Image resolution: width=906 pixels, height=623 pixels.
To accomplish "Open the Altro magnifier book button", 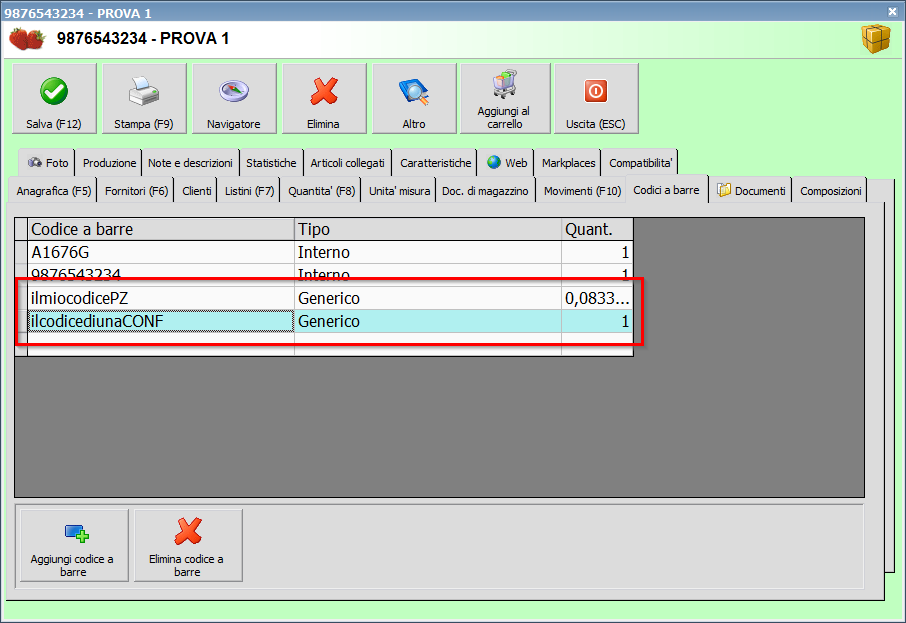I will [x=414, y=99].
